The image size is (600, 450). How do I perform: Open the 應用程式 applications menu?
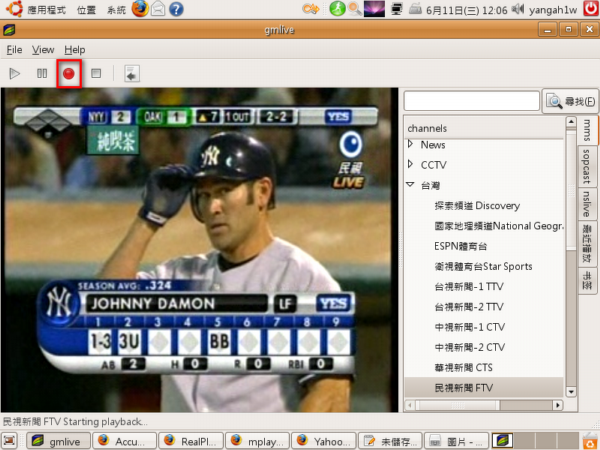46,10
